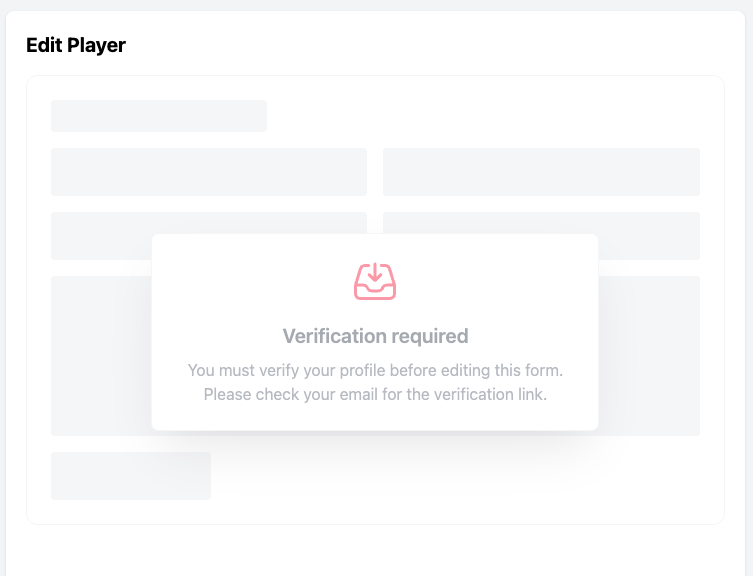Click the tray base of the inbox icon
Screen dimensions: 753x576
[375, 291]
